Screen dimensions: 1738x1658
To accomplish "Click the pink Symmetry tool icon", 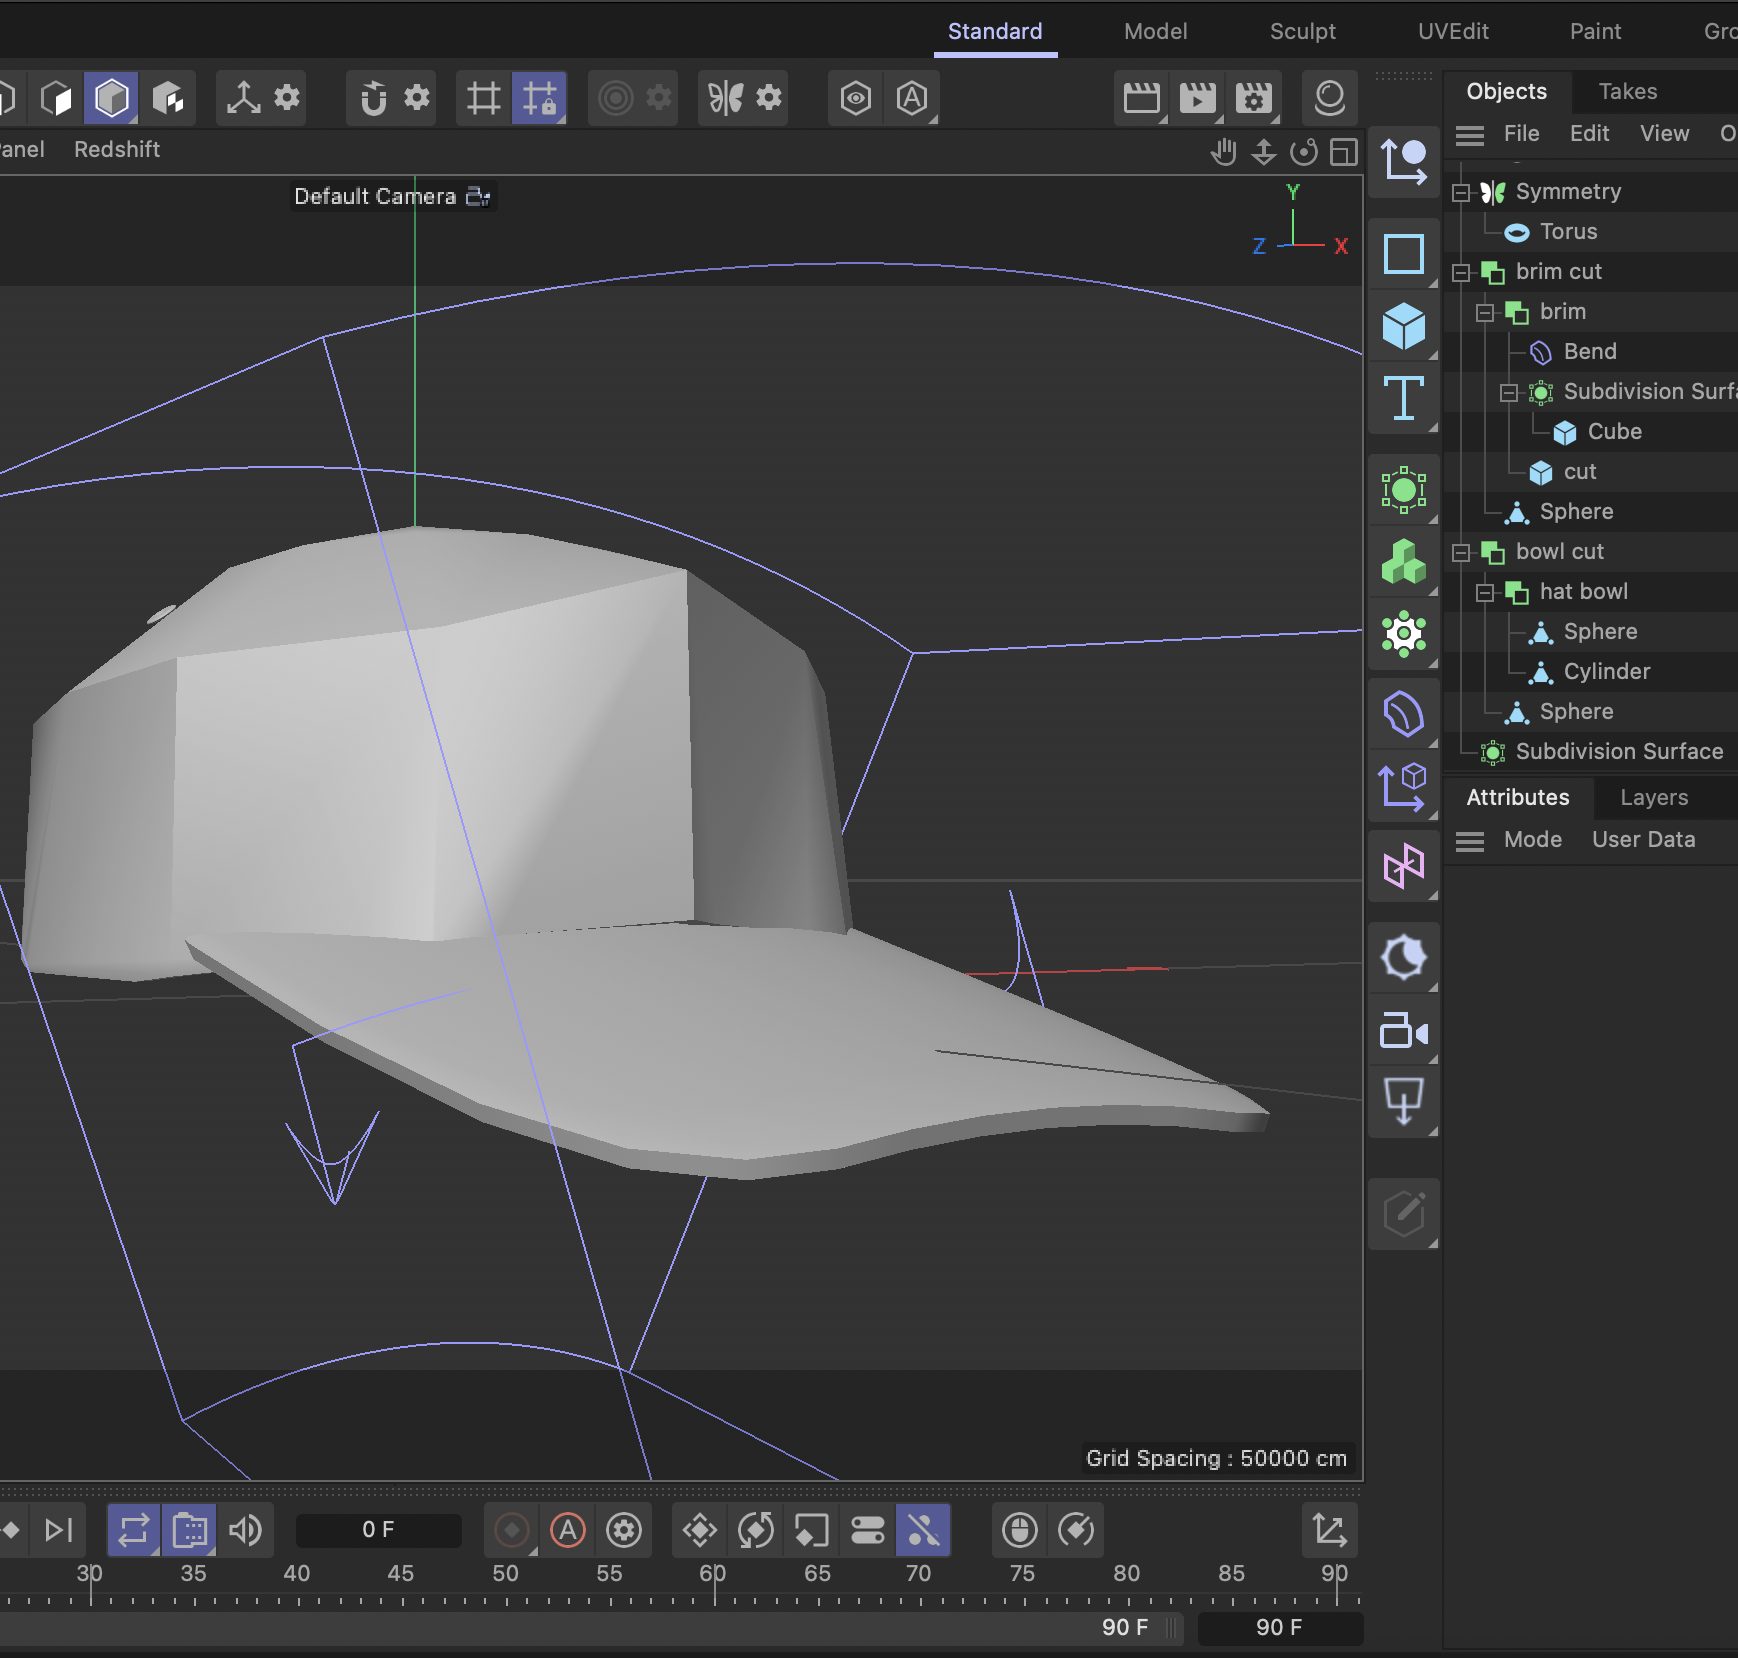I will pyautogui.click(x=1404, y=865).
